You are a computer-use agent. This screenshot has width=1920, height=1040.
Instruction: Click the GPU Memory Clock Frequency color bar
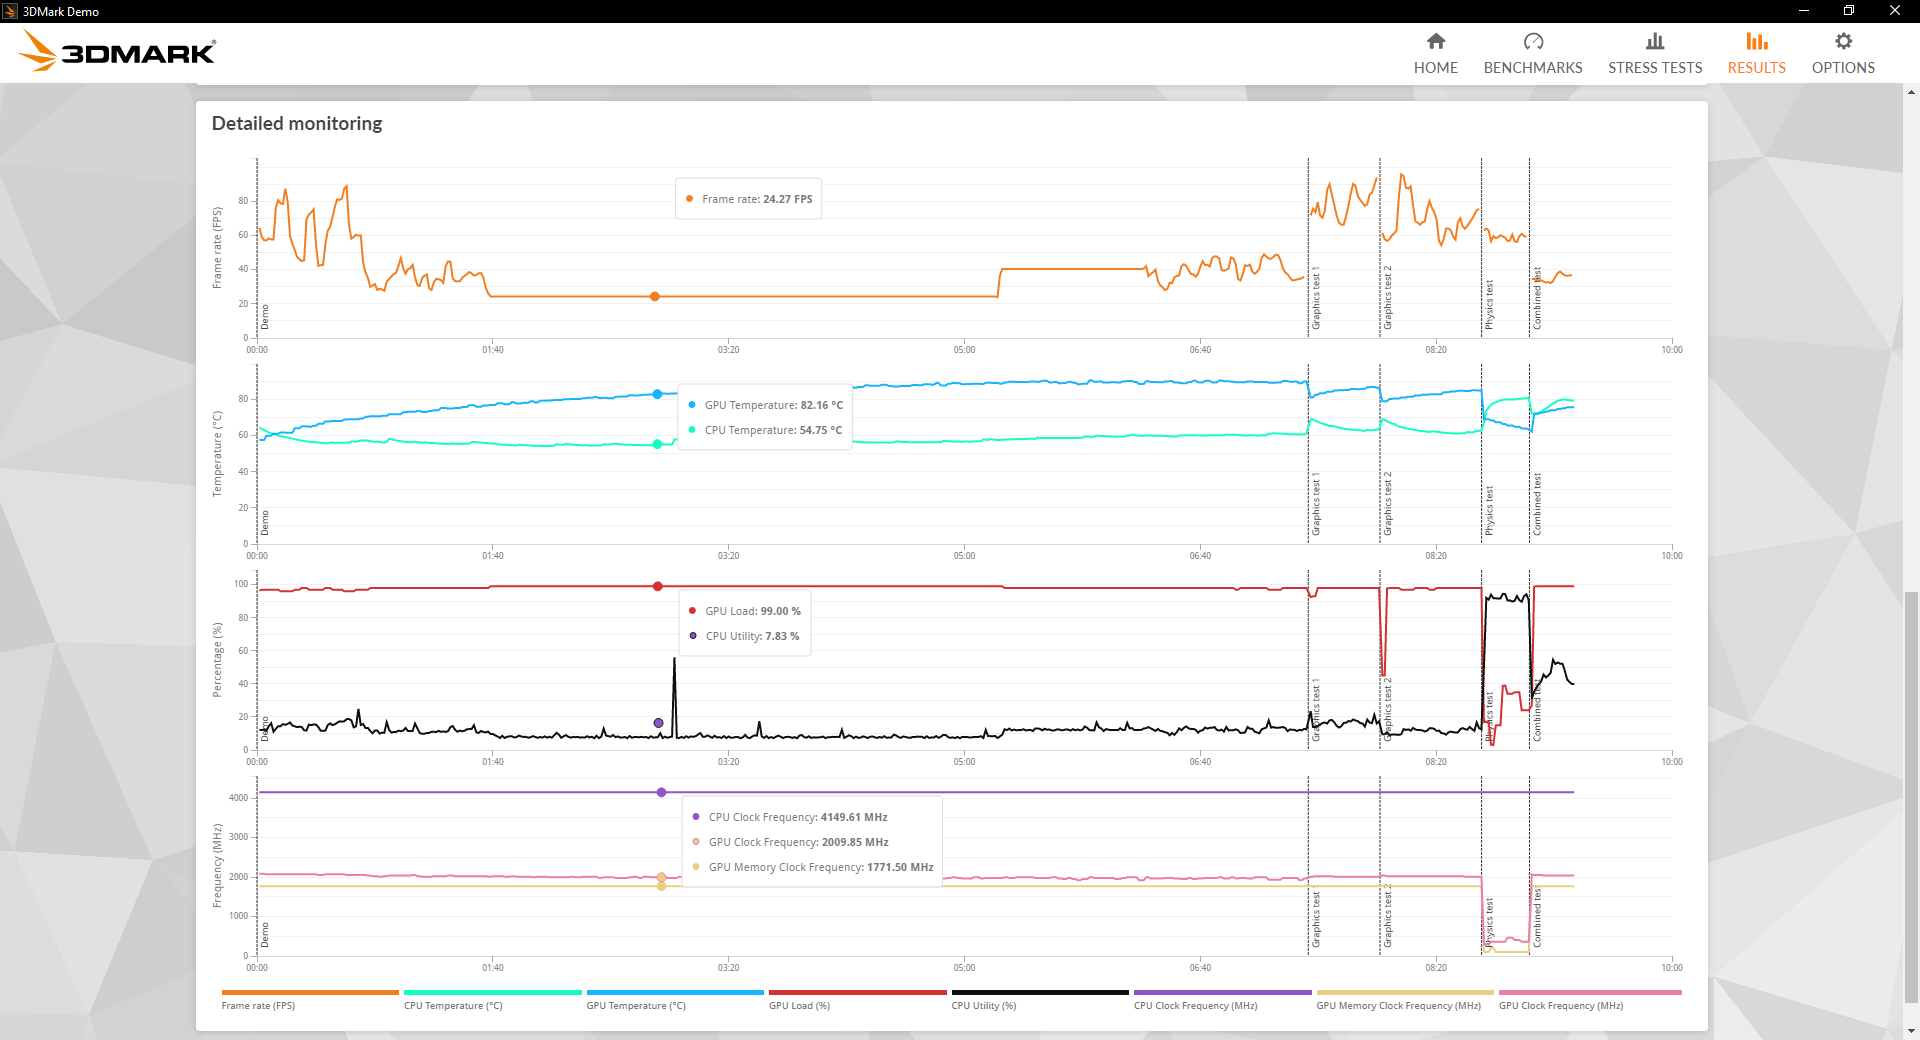click(x=1404, y=993)
